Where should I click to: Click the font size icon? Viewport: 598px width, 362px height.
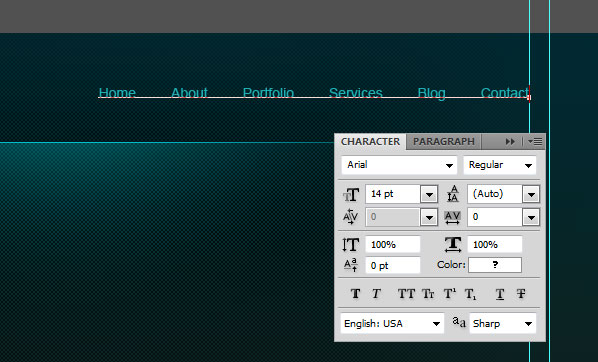pyautogui.click(x=351, y=195)
